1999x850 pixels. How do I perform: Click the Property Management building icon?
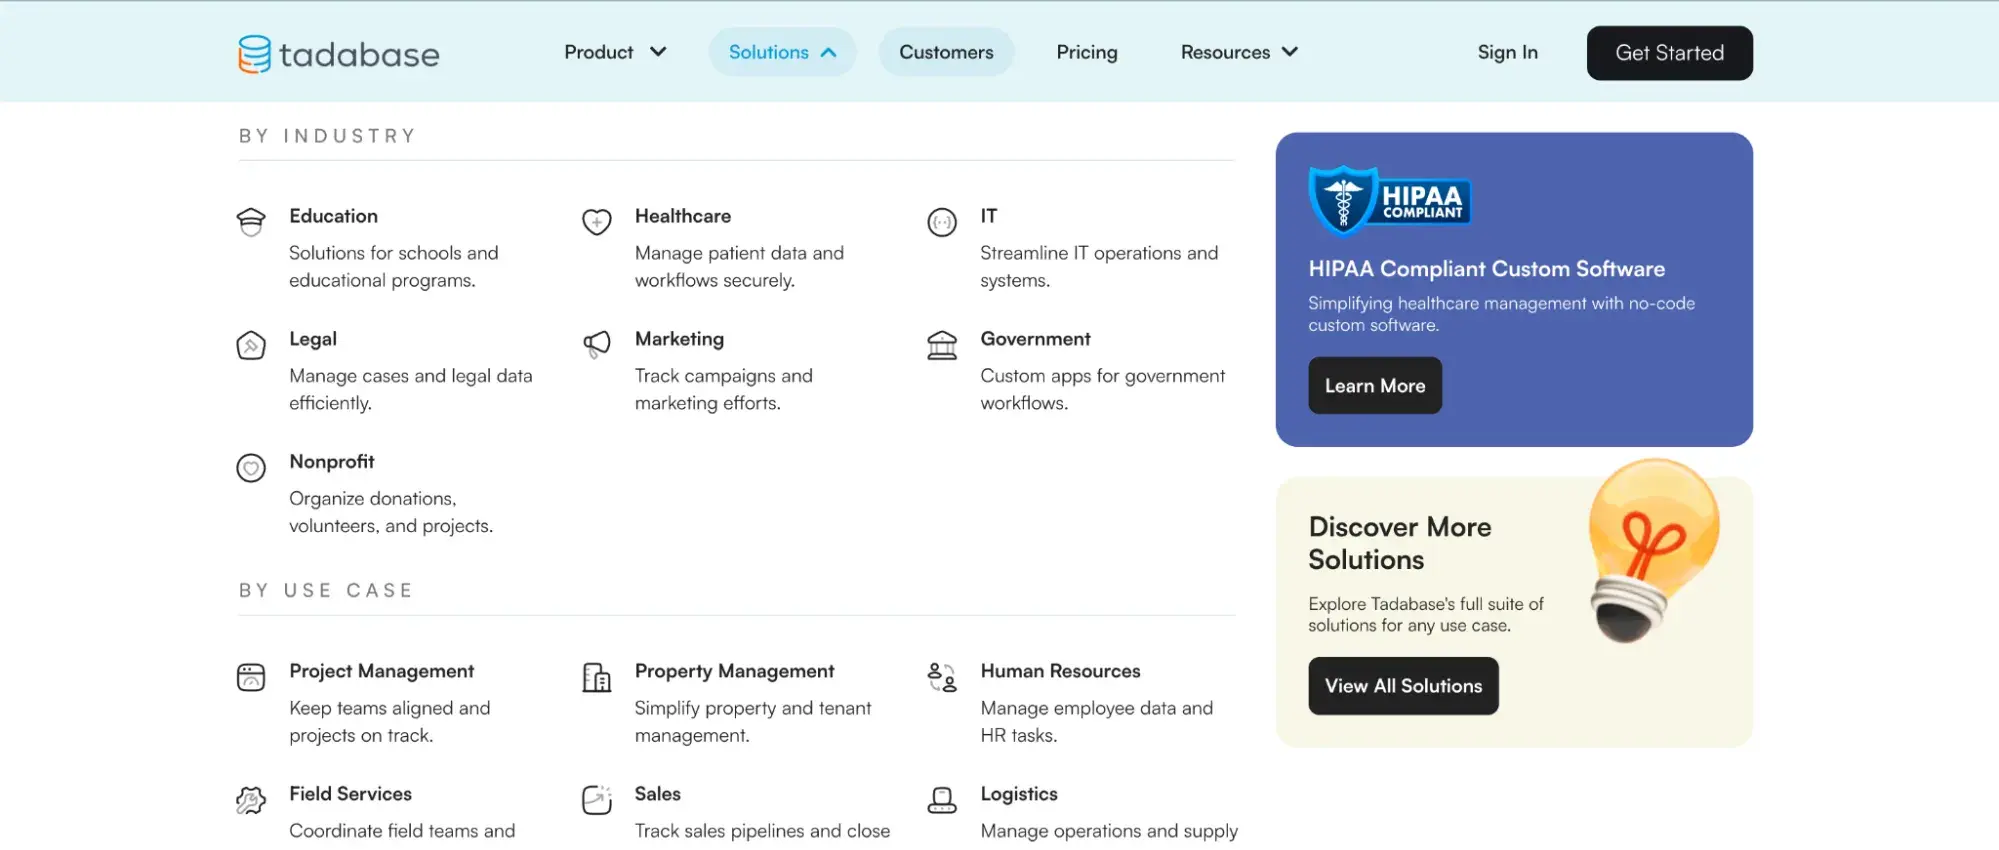(x=597, y=677)
